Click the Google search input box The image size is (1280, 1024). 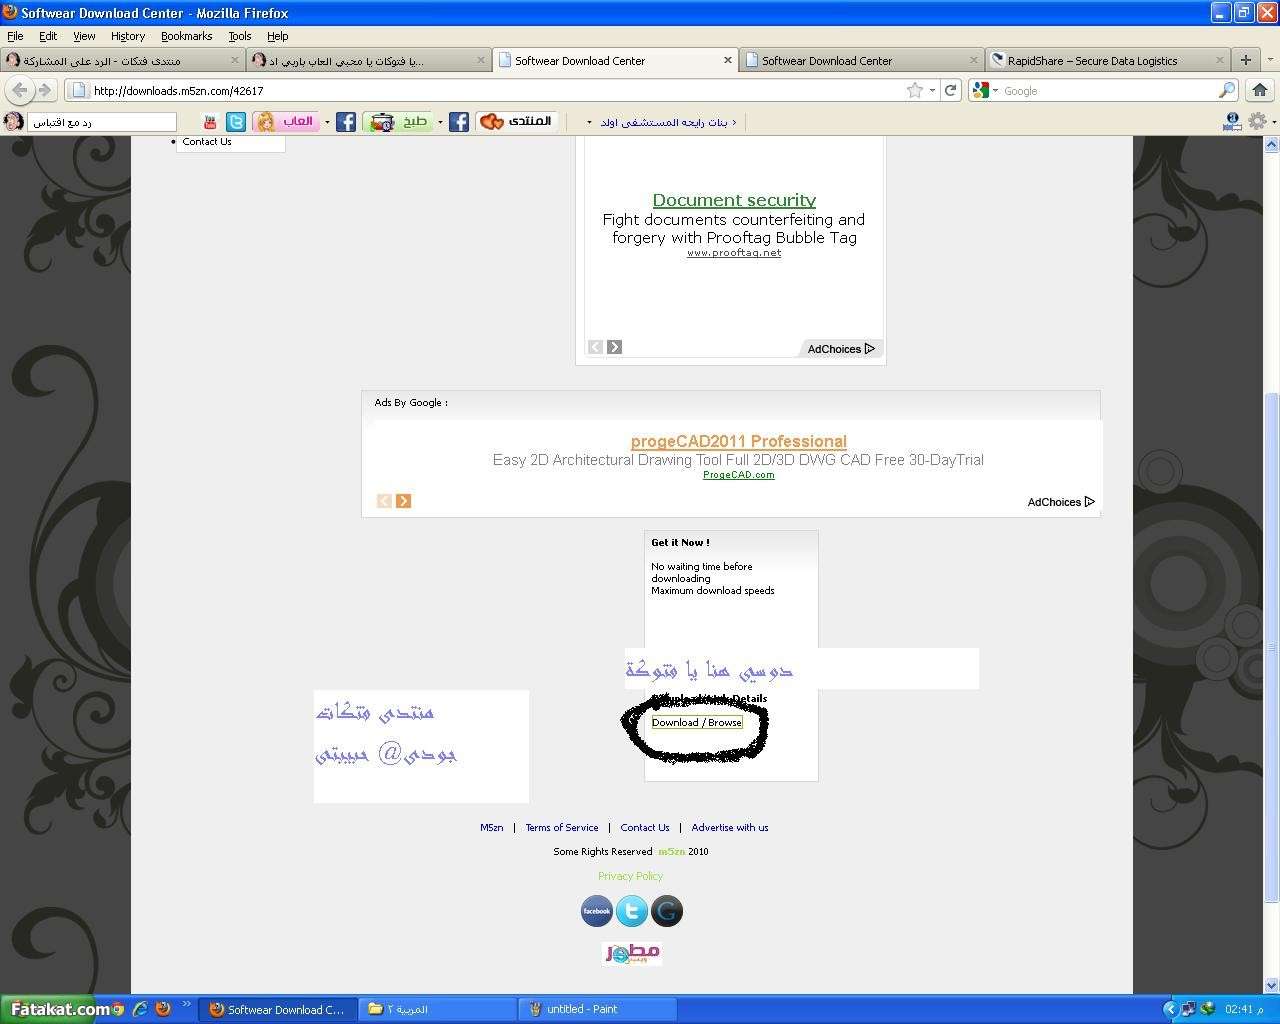(x=1108, y=90)
